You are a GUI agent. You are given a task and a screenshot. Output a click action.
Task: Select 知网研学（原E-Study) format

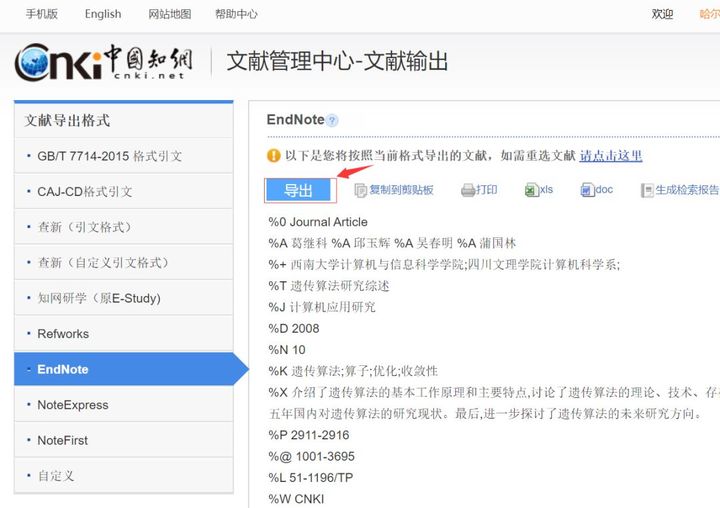(x=124, y=298)
